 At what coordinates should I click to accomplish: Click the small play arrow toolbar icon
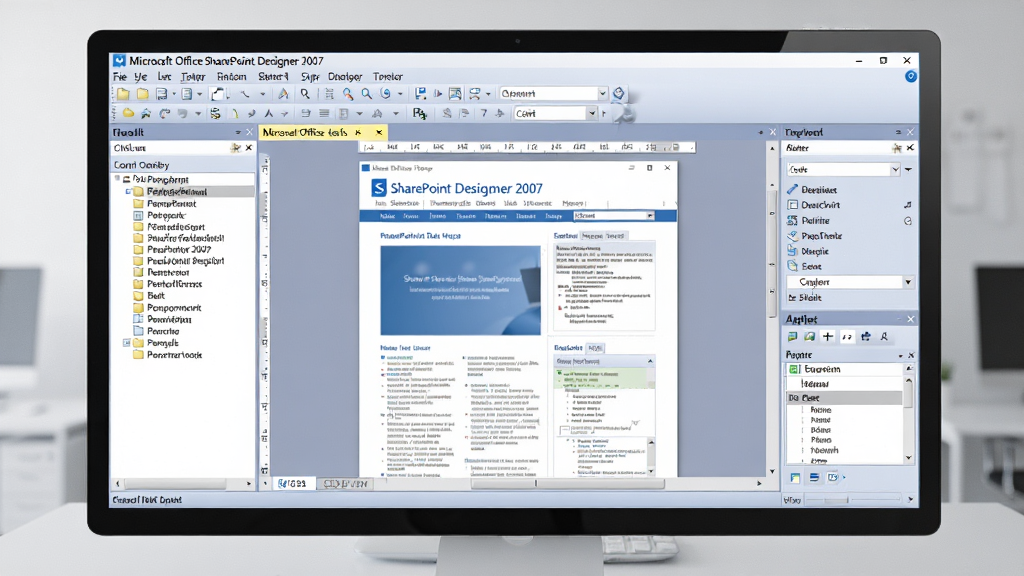(438, 94)
